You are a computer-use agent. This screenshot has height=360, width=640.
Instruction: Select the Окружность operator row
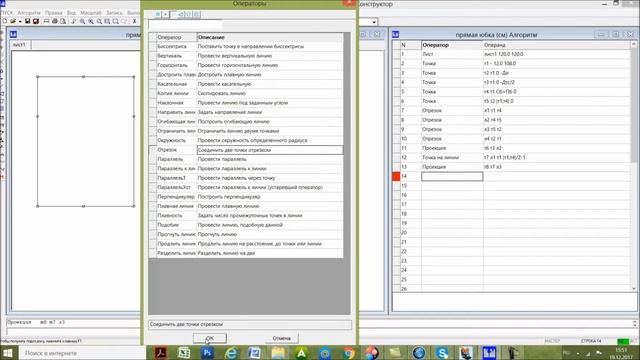point(246,140)
